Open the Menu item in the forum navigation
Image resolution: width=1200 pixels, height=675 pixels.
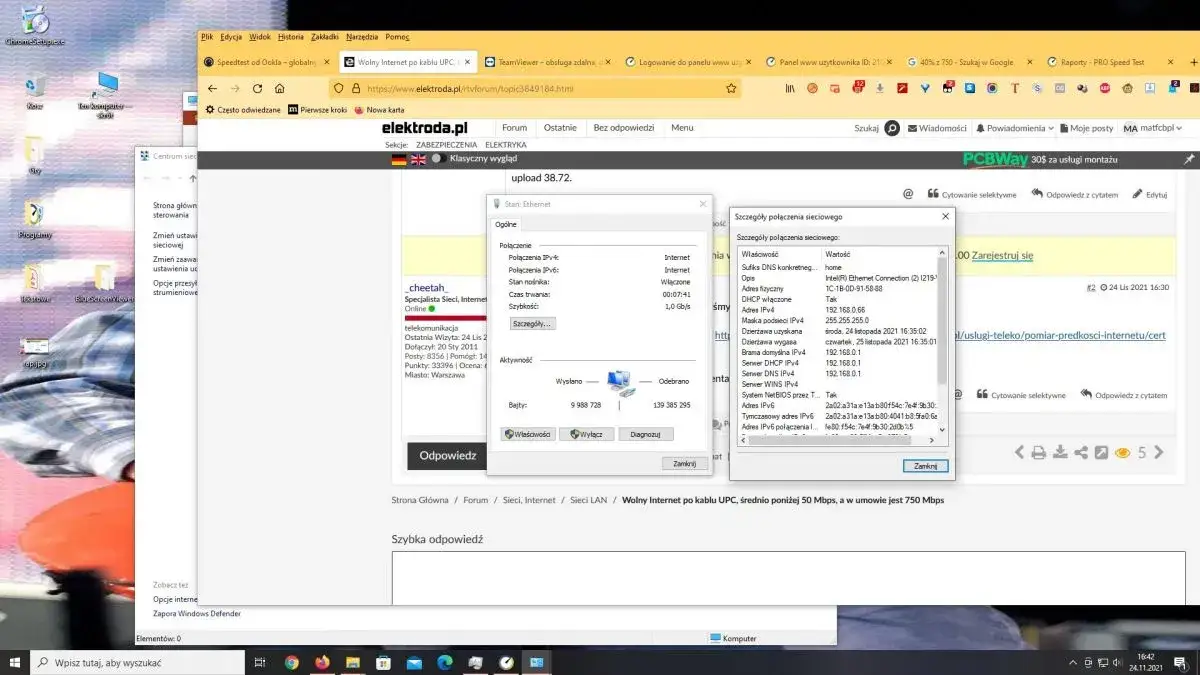click(x=682, y=127)
